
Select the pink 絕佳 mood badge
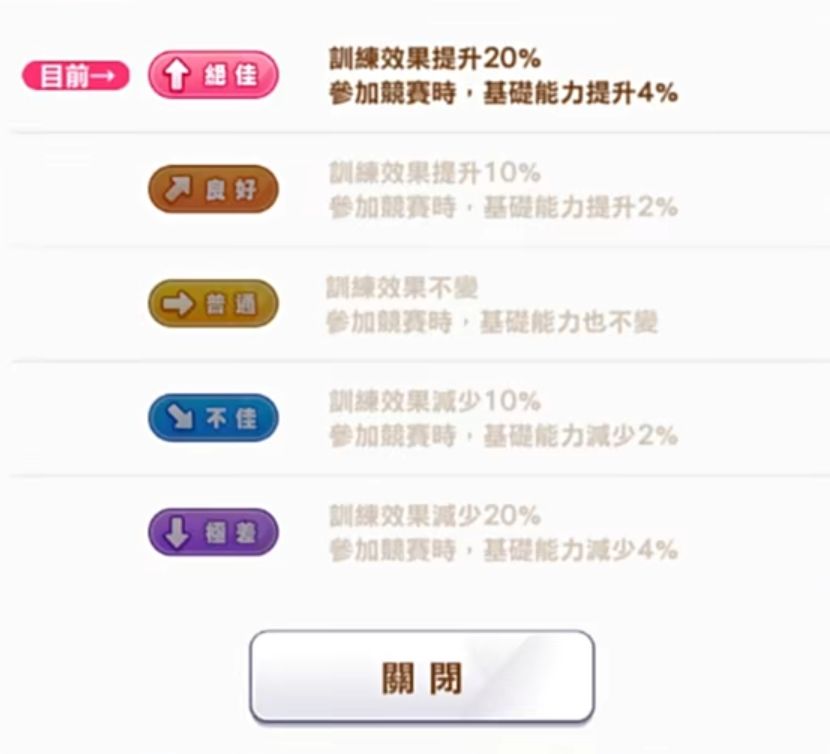pyautogui.click(x=213, y=76)
